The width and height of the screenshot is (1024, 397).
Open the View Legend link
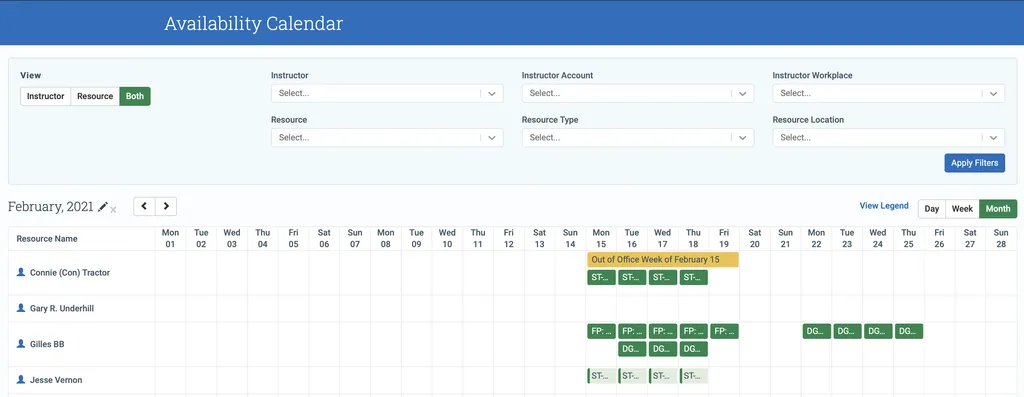click(x=884, y=206)
